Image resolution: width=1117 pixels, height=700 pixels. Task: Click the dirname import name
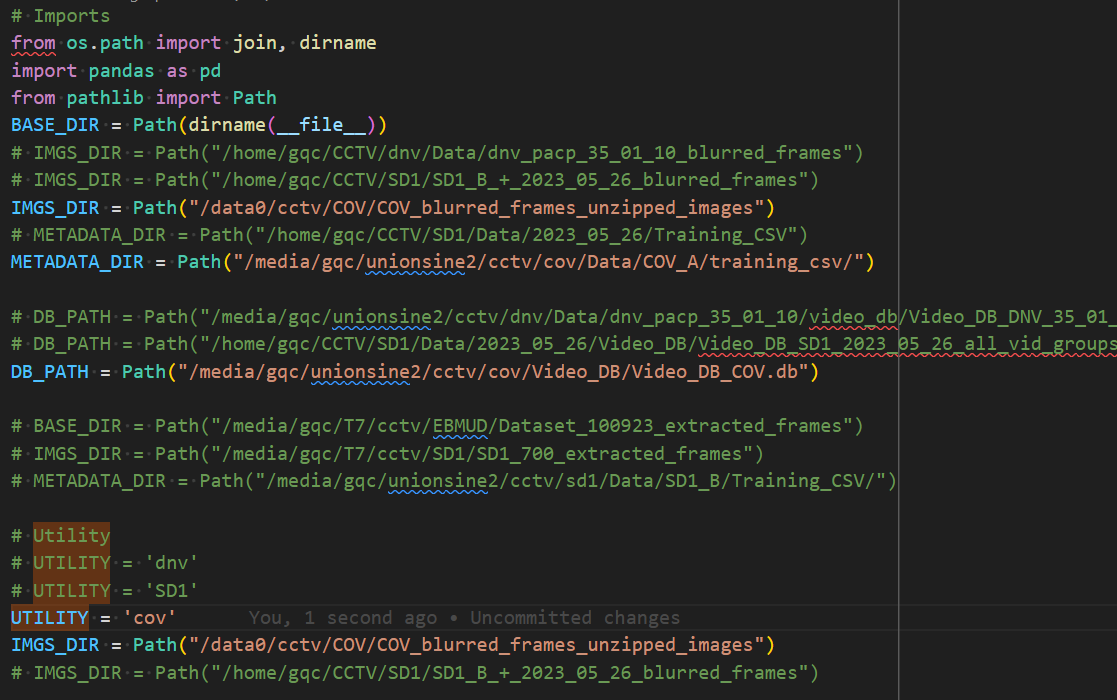[x=338, y=43]
